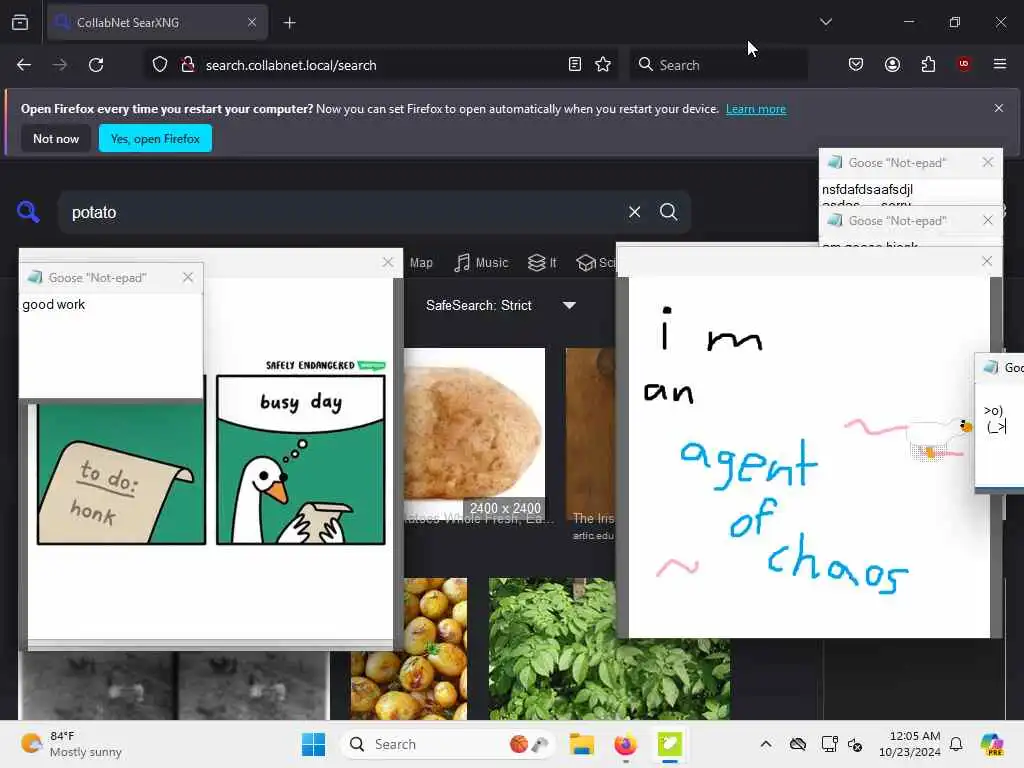Open the Extensions puzzle icon

tap(928, 64)
